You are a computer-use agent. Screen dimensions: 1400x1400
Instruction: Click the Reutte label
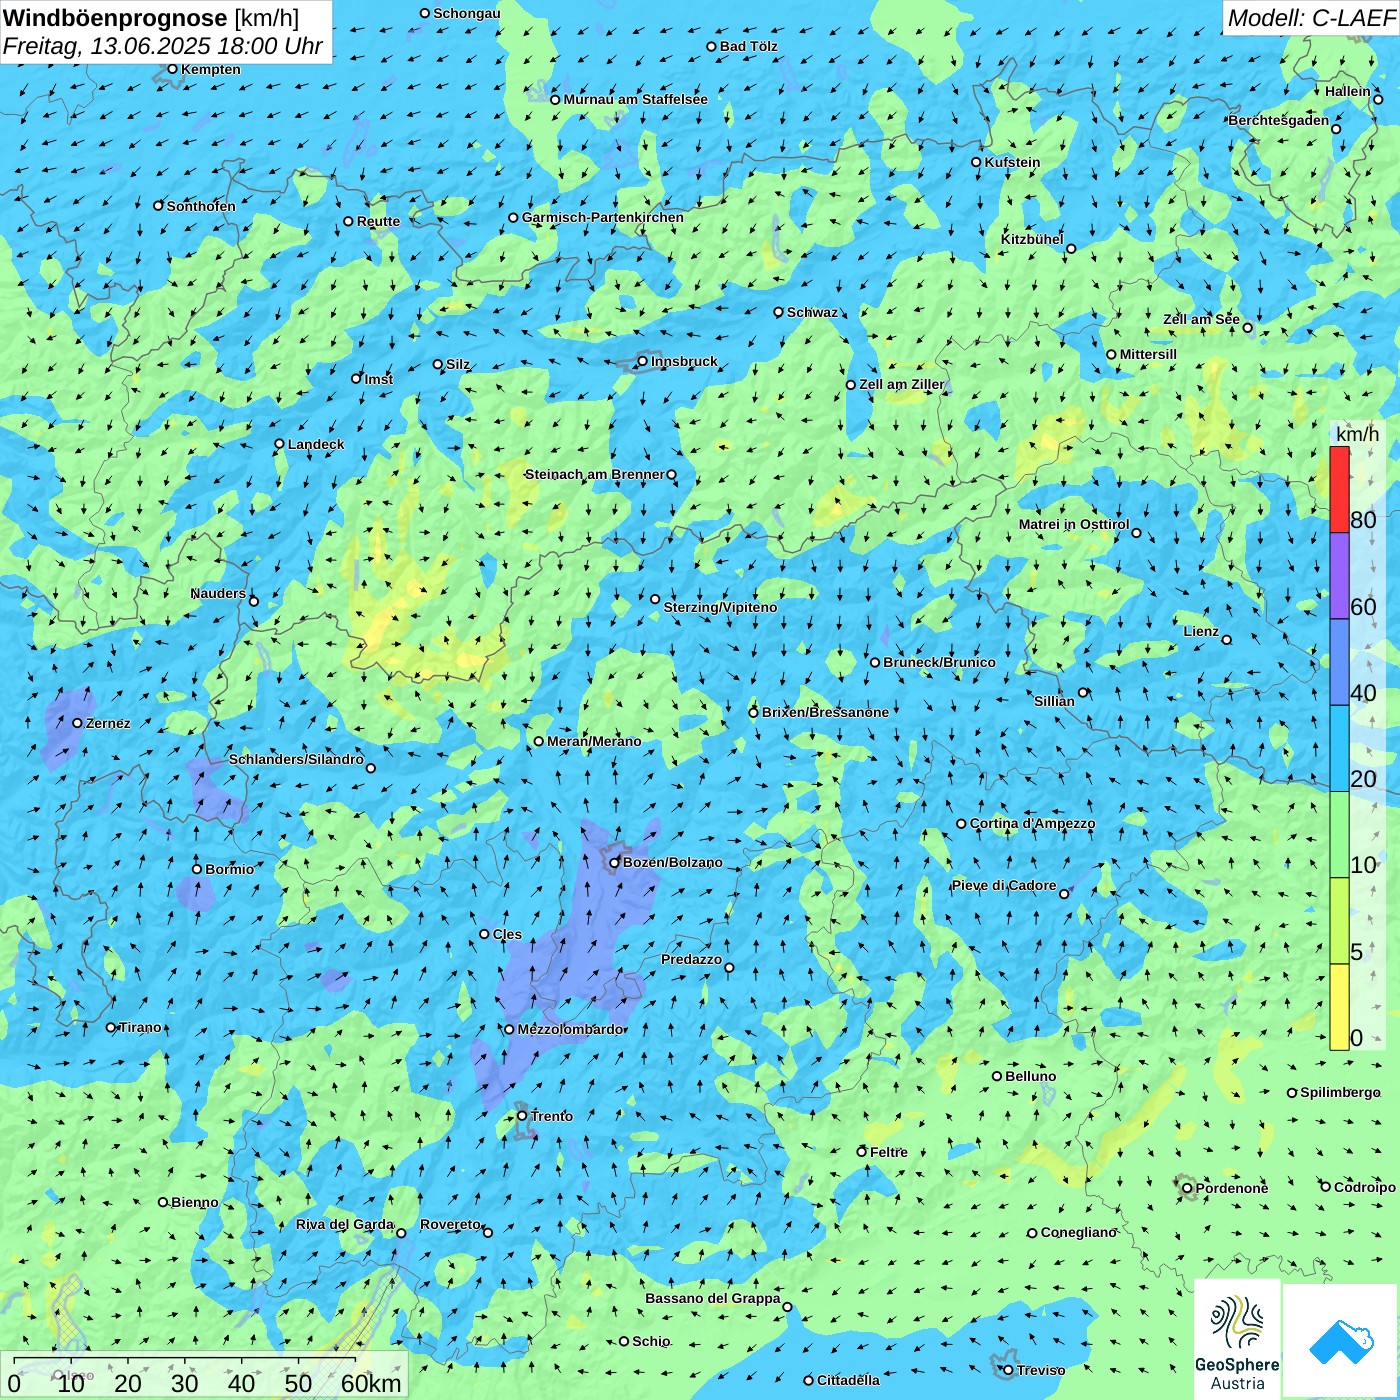pyautogui.click(x=378, y=221)
